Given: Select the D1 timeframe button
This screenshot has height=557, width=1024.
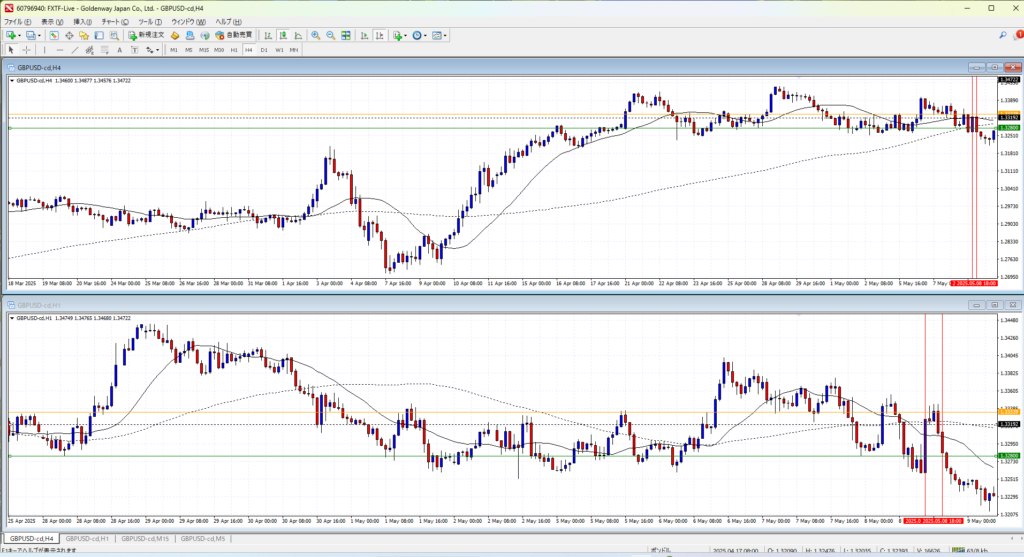Looking at the screenshot, I should tap(264, 49).
